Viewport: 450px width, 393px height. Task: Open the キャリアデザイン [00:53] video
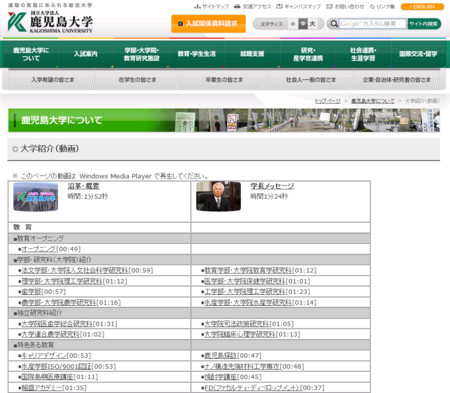pyautogui.click(x=44, y=356)
